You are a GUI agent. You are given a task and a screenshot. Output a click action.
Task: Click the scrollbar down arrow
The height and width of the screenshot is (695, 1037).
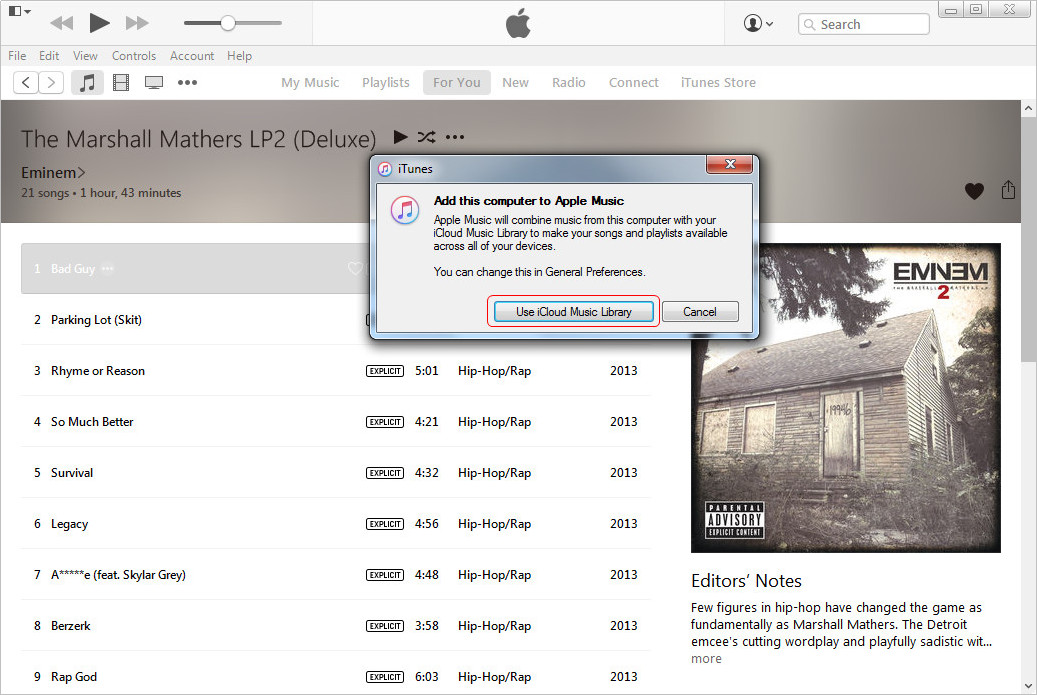click(x=1028, y=686)
